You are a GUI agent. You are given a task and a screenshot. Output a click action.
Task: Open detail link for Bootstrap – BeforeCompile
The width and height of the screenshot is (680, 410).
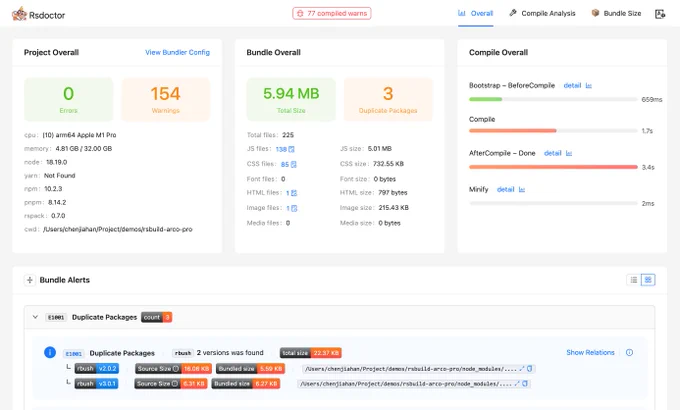tap(572, 85)
